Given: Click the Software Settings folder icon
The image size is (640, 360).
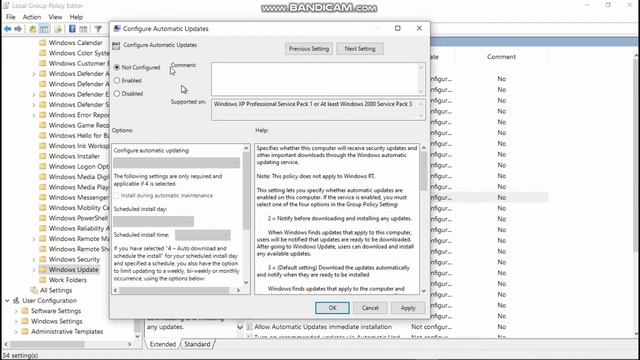Looking at the screenshot, I should pos(25,311).
